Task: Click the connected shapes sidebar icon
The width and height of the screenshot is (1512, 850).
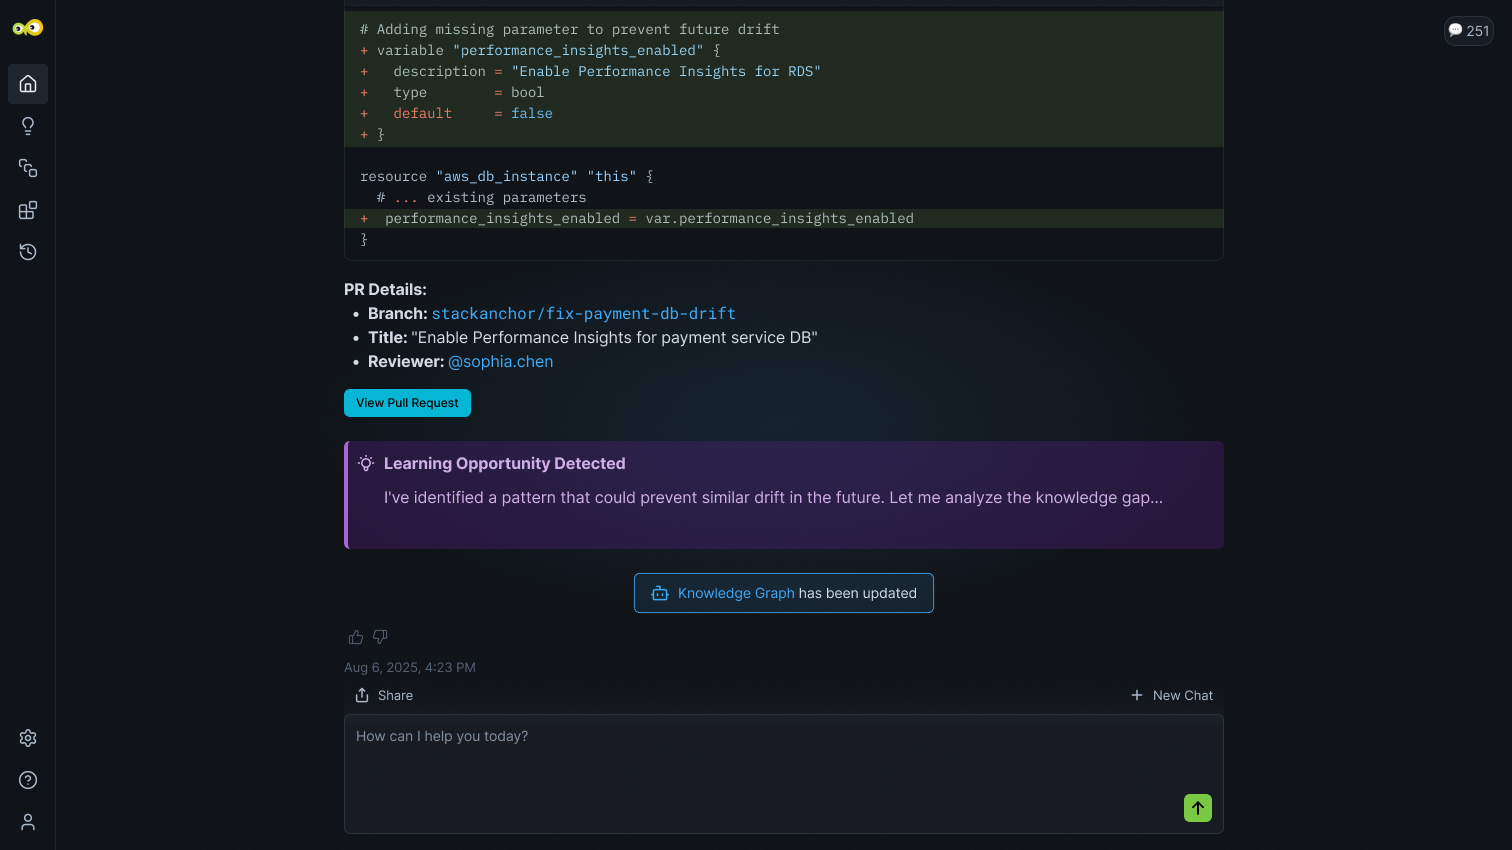Action: [x=28, y=168]
